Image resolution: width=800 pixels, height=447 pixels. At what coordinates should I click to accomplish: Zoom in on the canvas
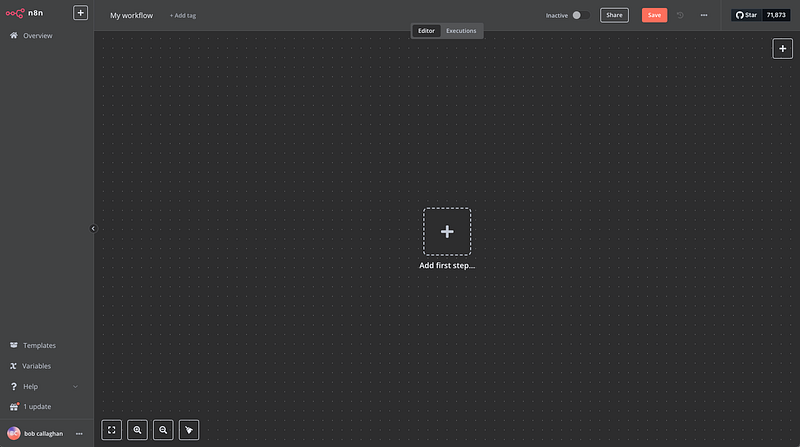tap(138, 430)
